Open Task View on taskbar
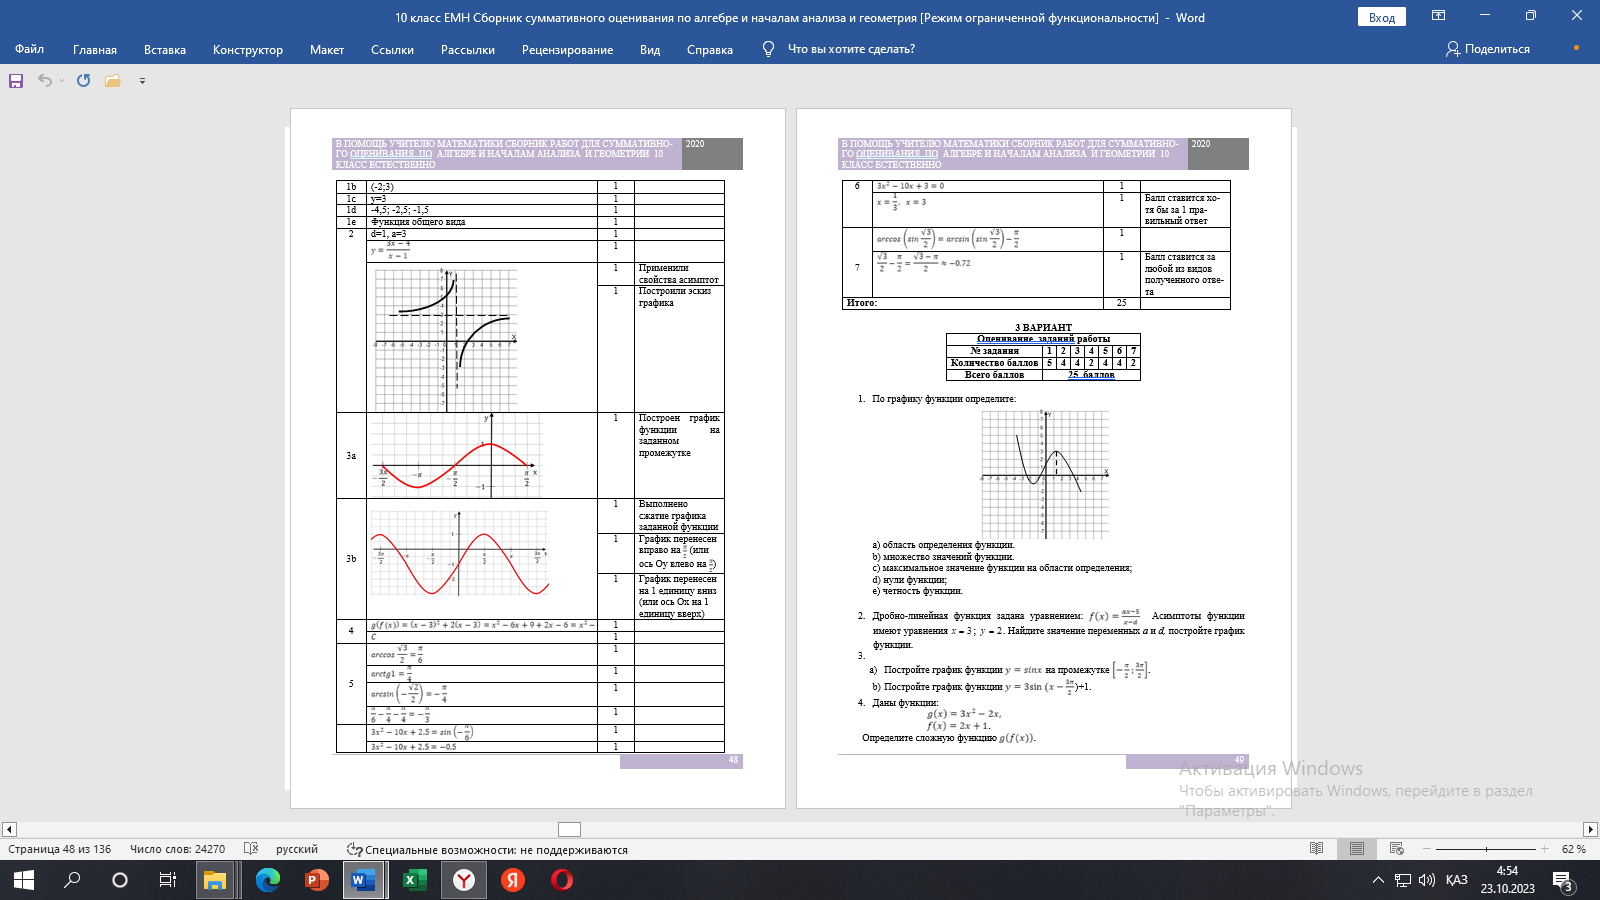Viewport: 1600px width, 900px height. coord(168,880)
